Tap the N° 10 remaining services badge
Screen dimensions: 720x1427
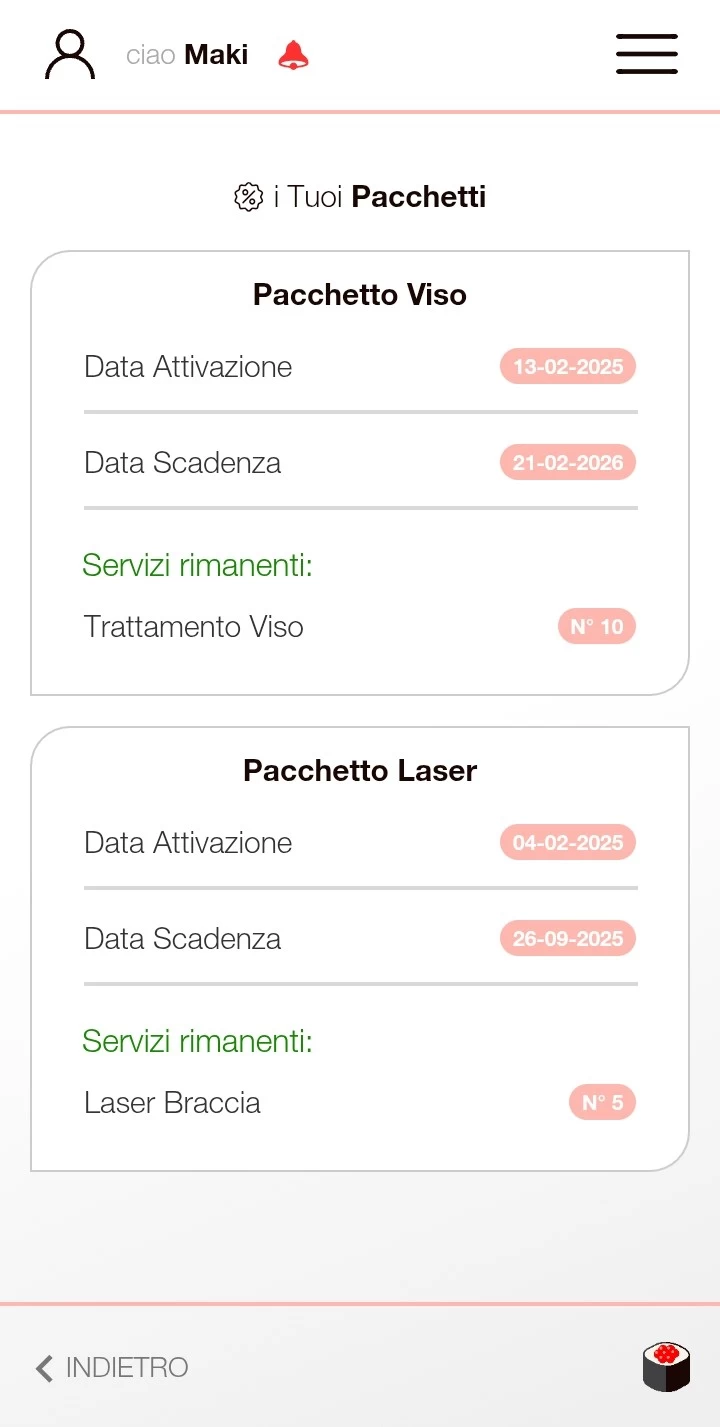(596, 627)
